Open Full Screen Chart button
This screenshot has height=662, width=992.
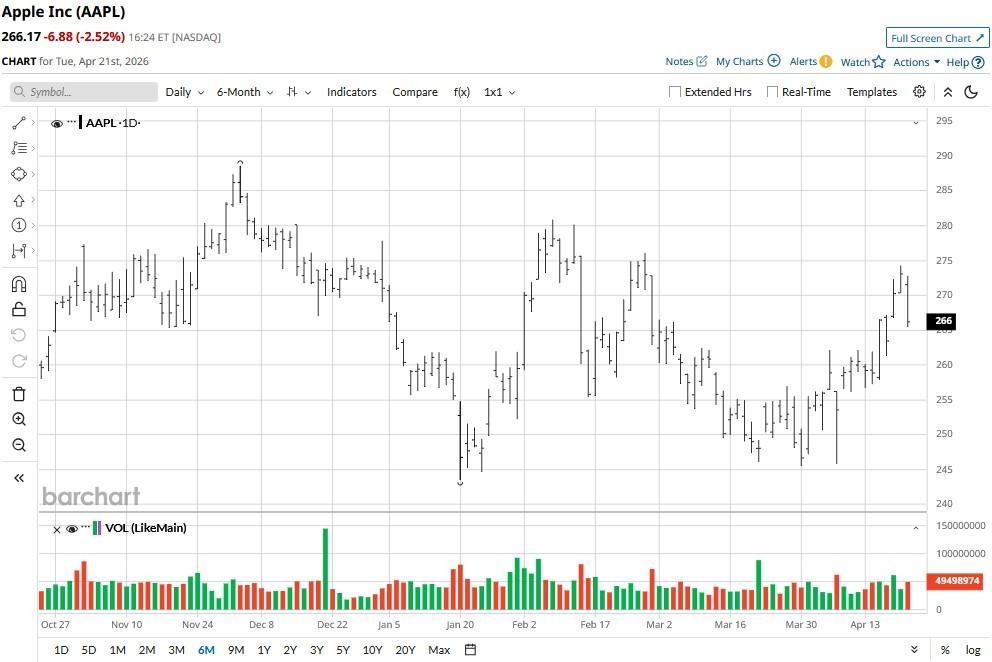point(937,38)
